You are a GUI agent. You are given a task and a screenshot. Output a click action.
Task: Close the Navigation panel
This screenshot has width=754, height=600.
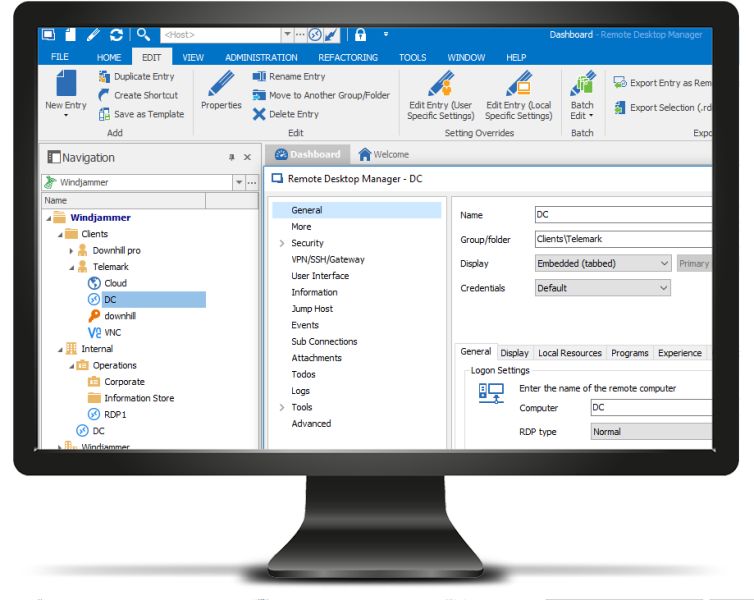click(x=247, y=157)
